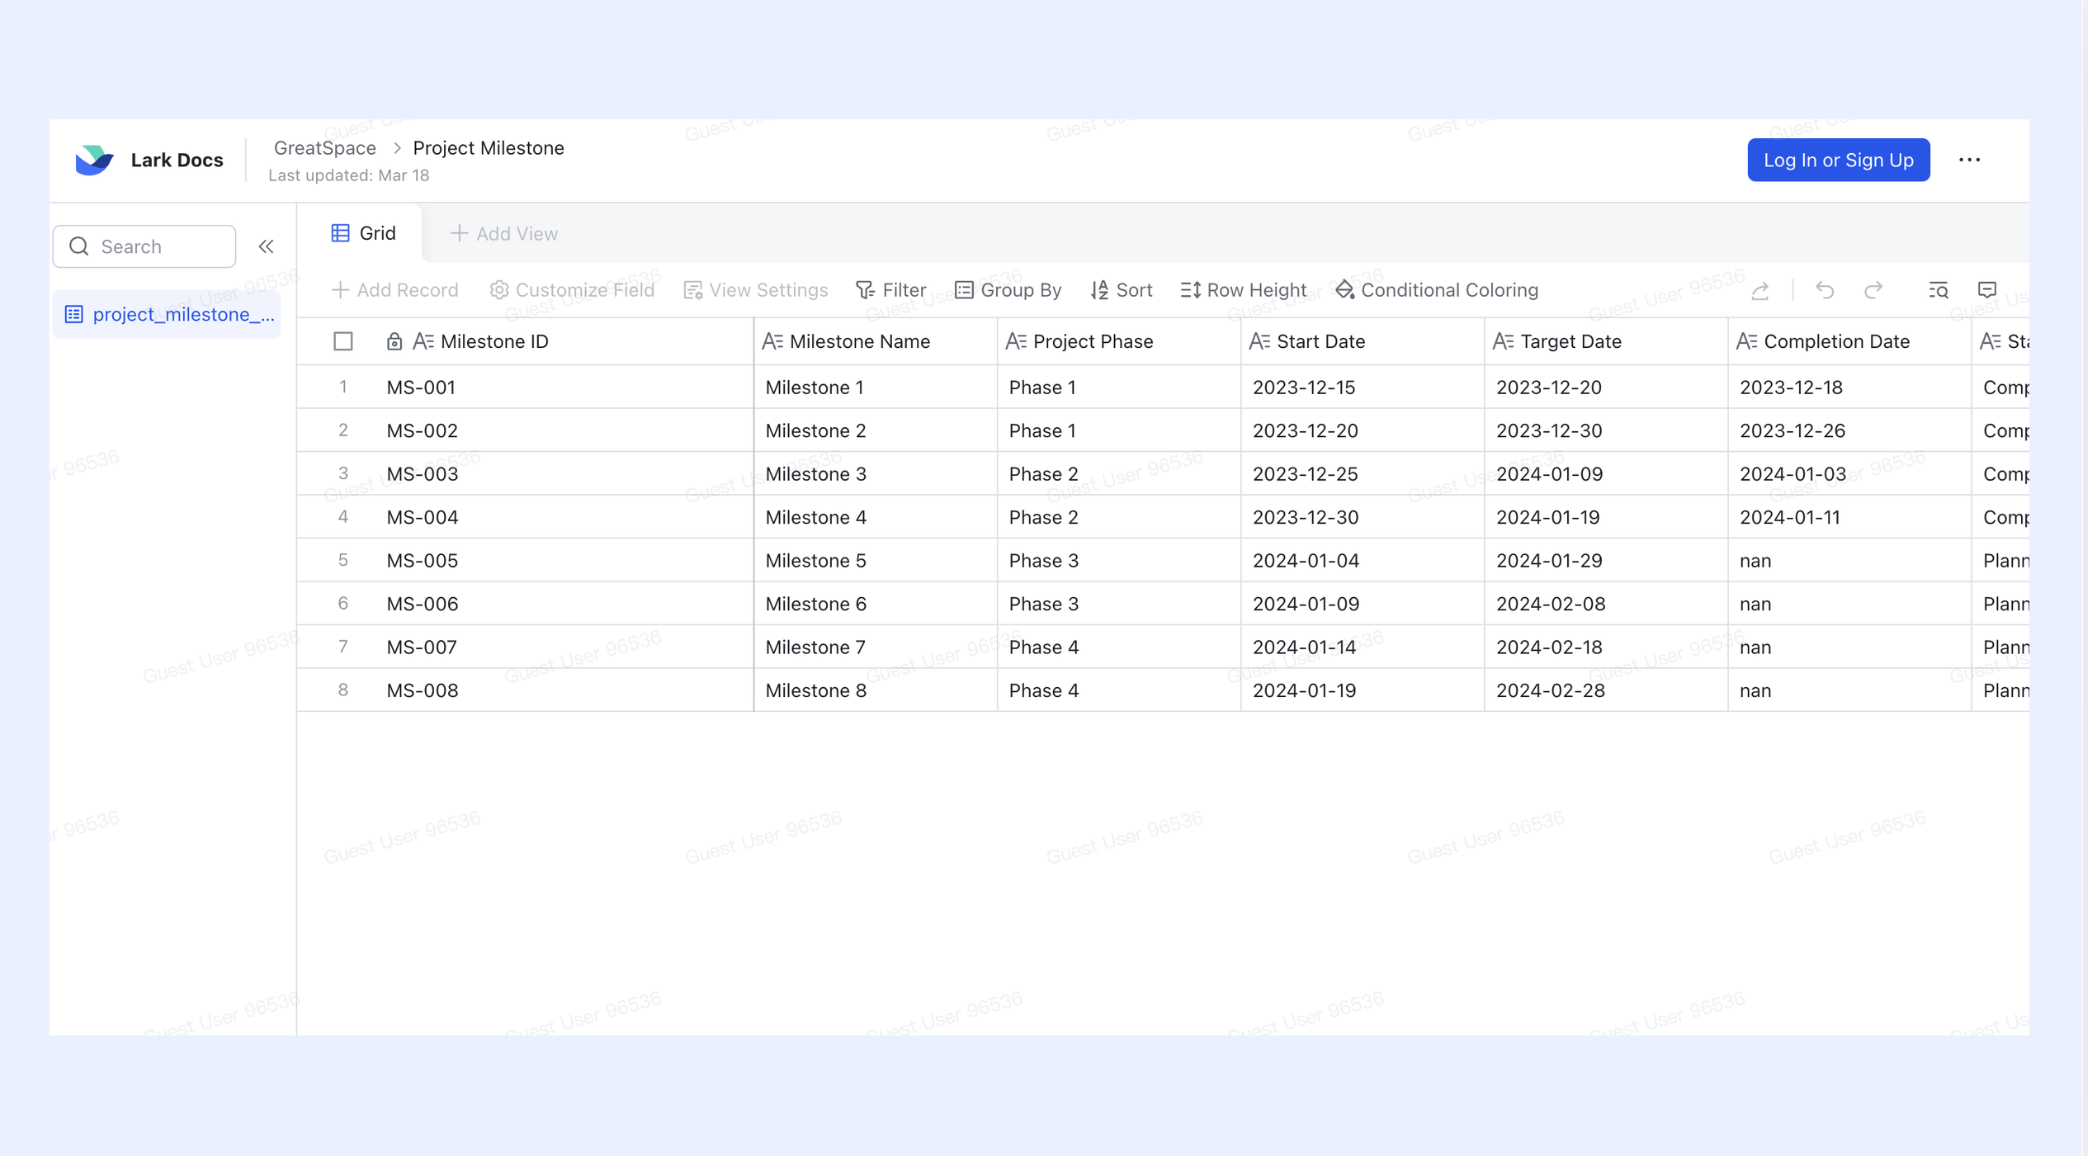Click the GreatSpace breadcrumb link

pos(325,148)
